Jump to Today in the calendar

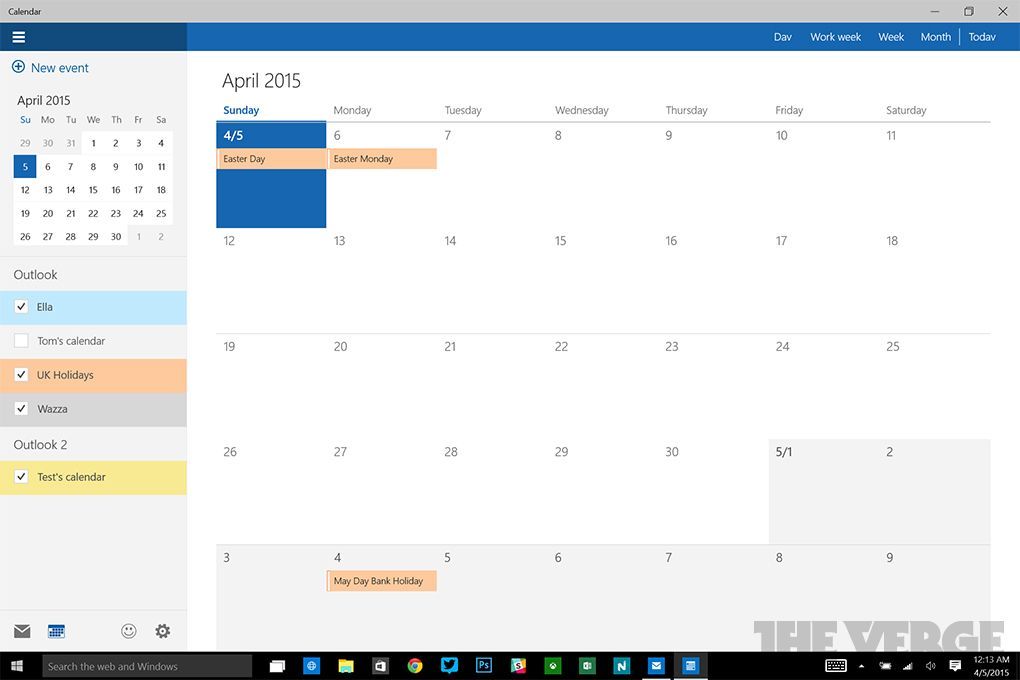coord(982,36)
